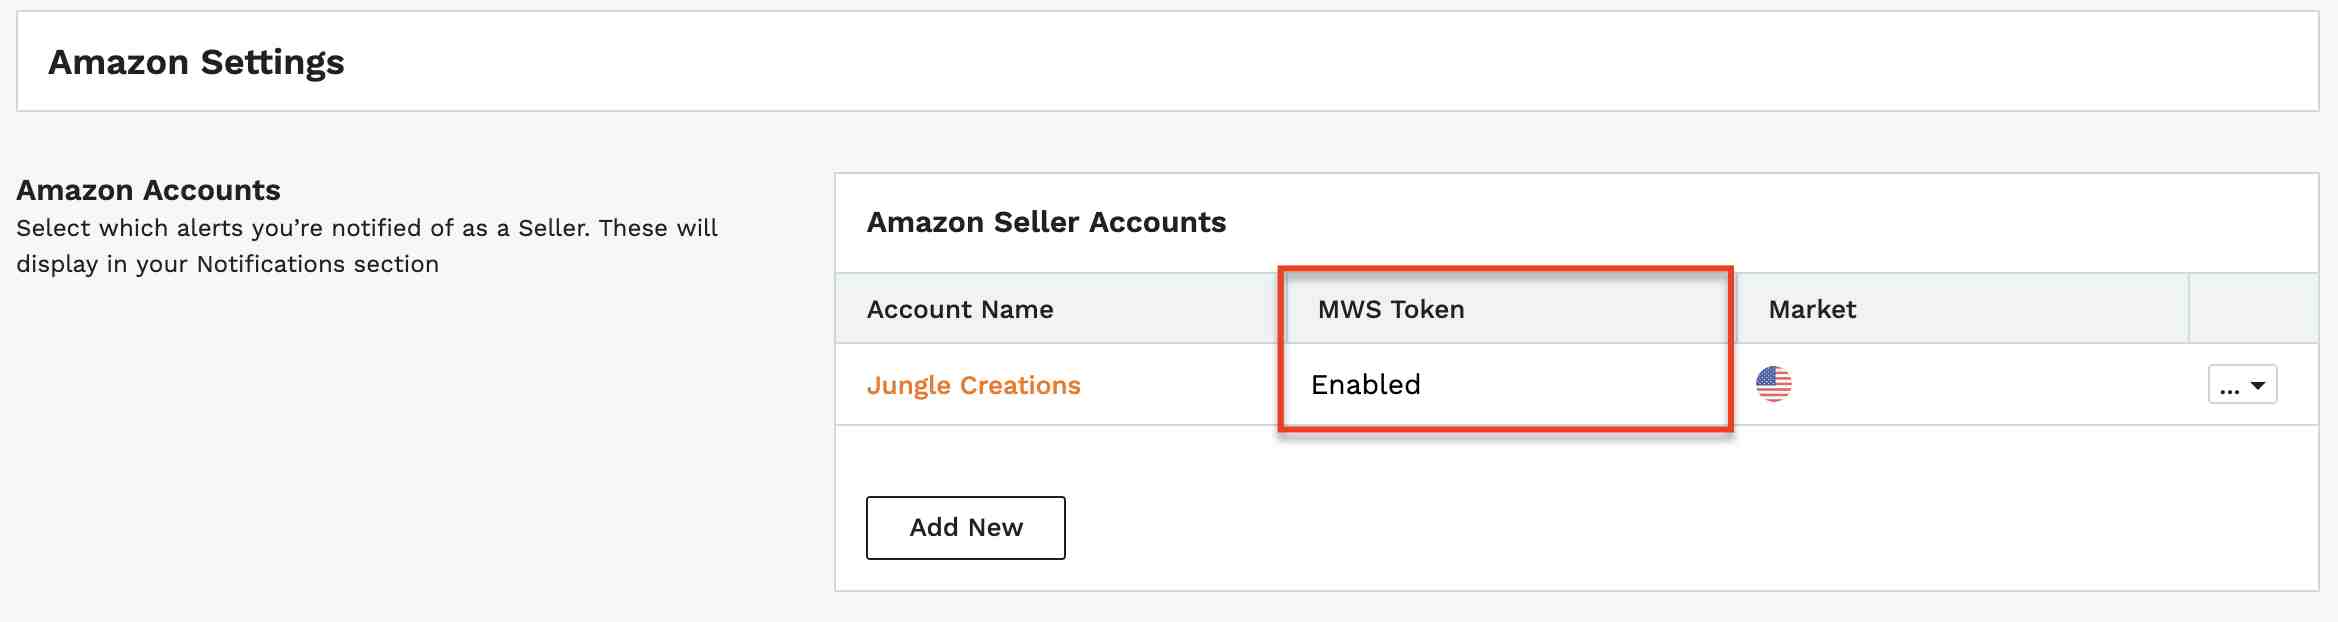
Task: Click the Notifications section text line
Action: pos(227,264)
